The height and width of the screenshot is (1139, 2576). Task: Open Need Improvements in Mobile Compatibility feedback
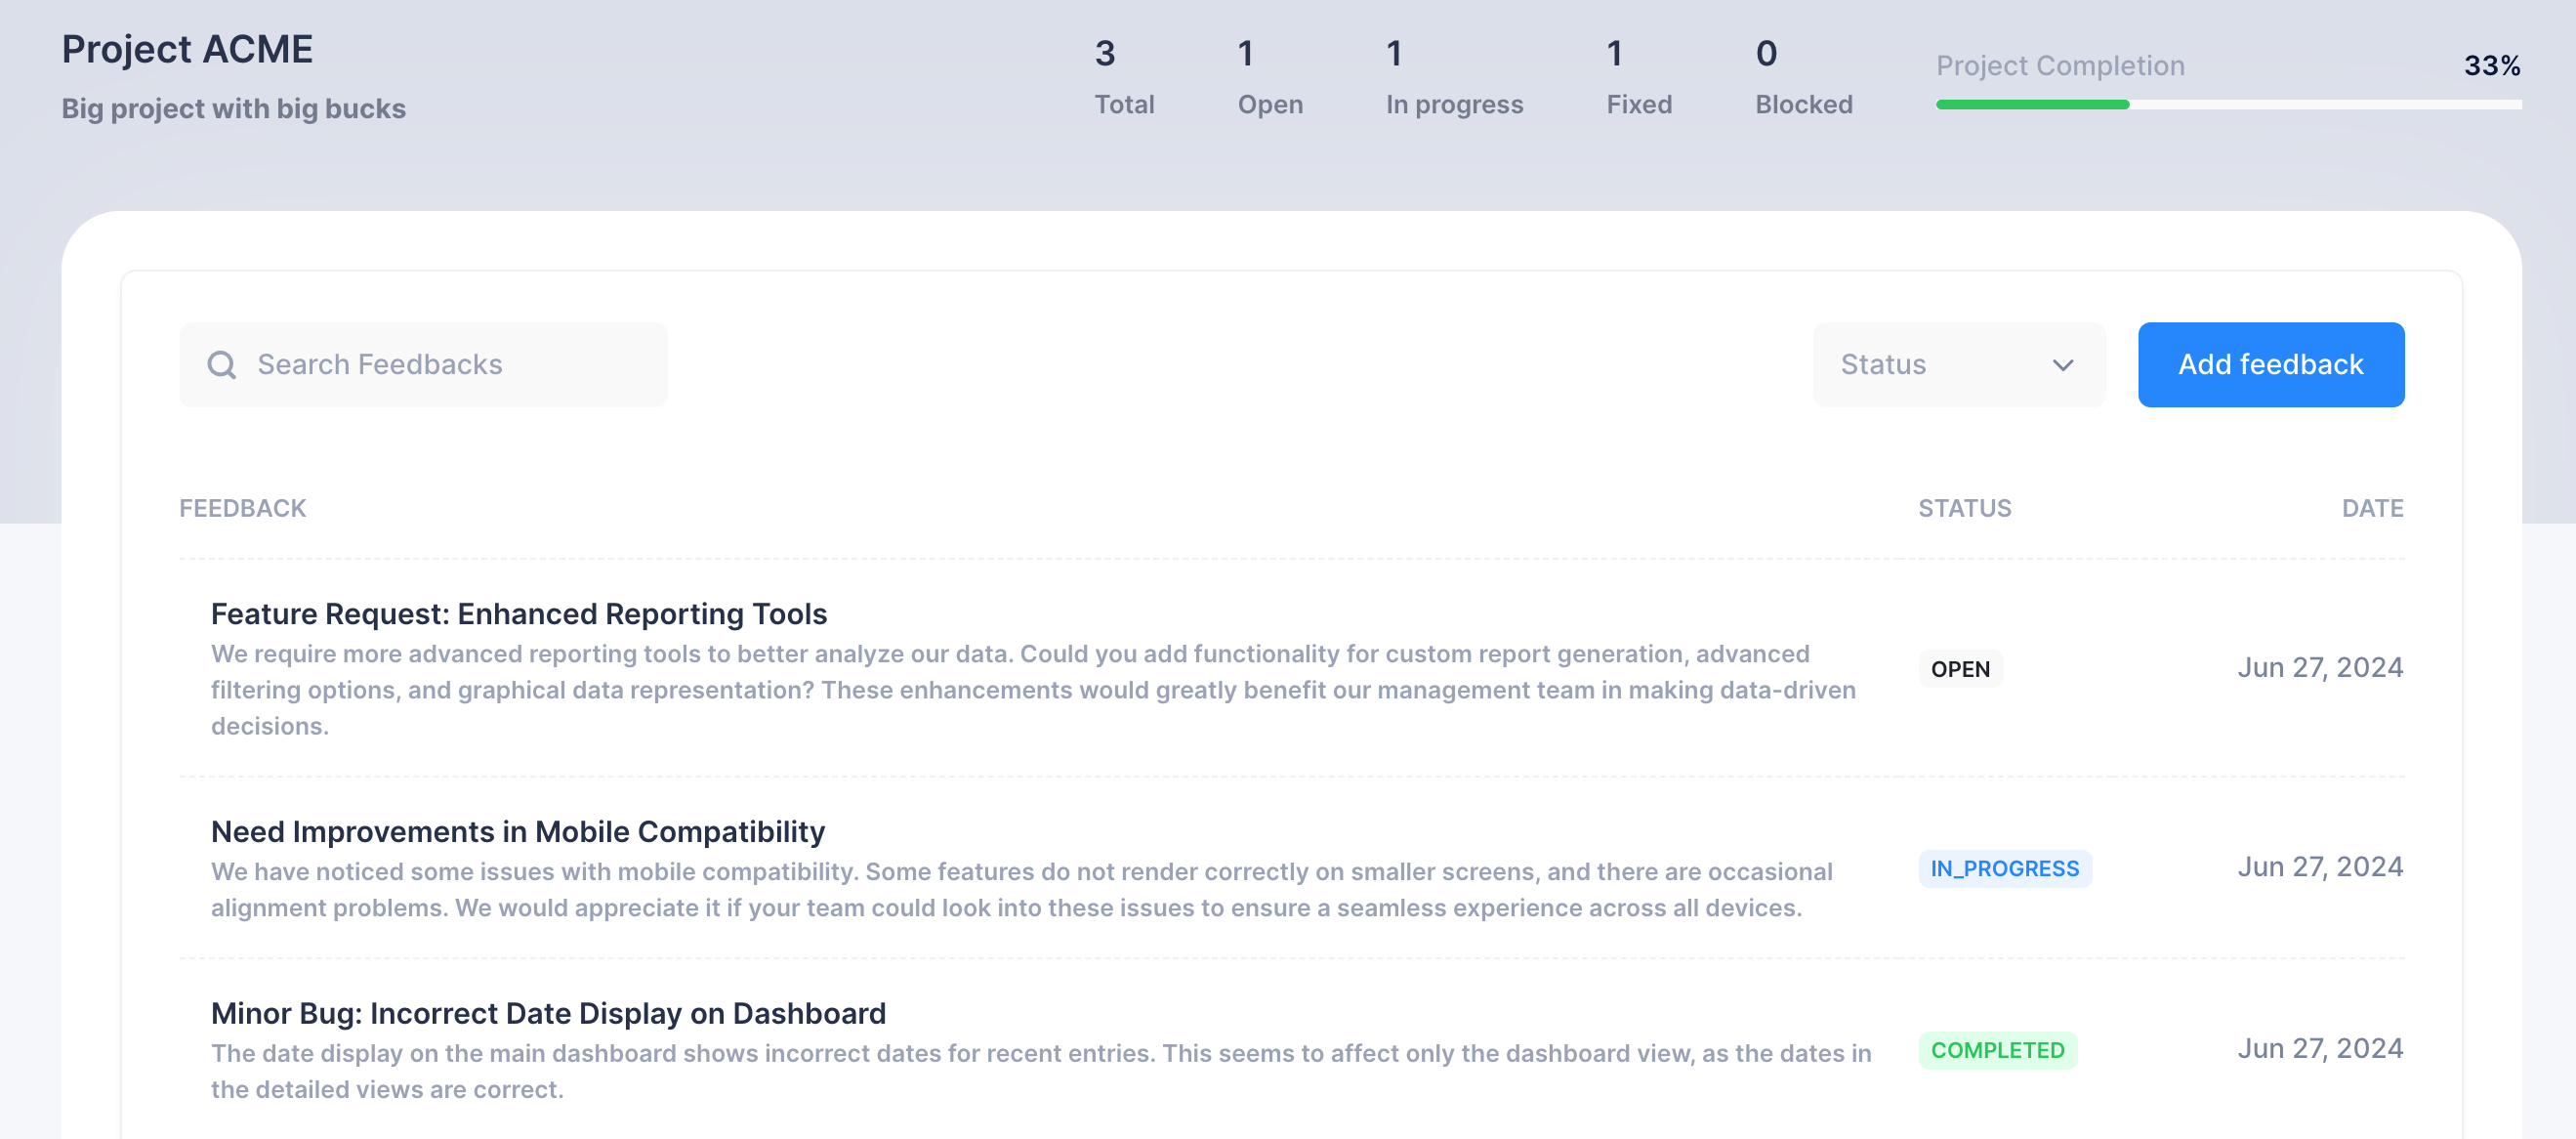coord(517,831)
